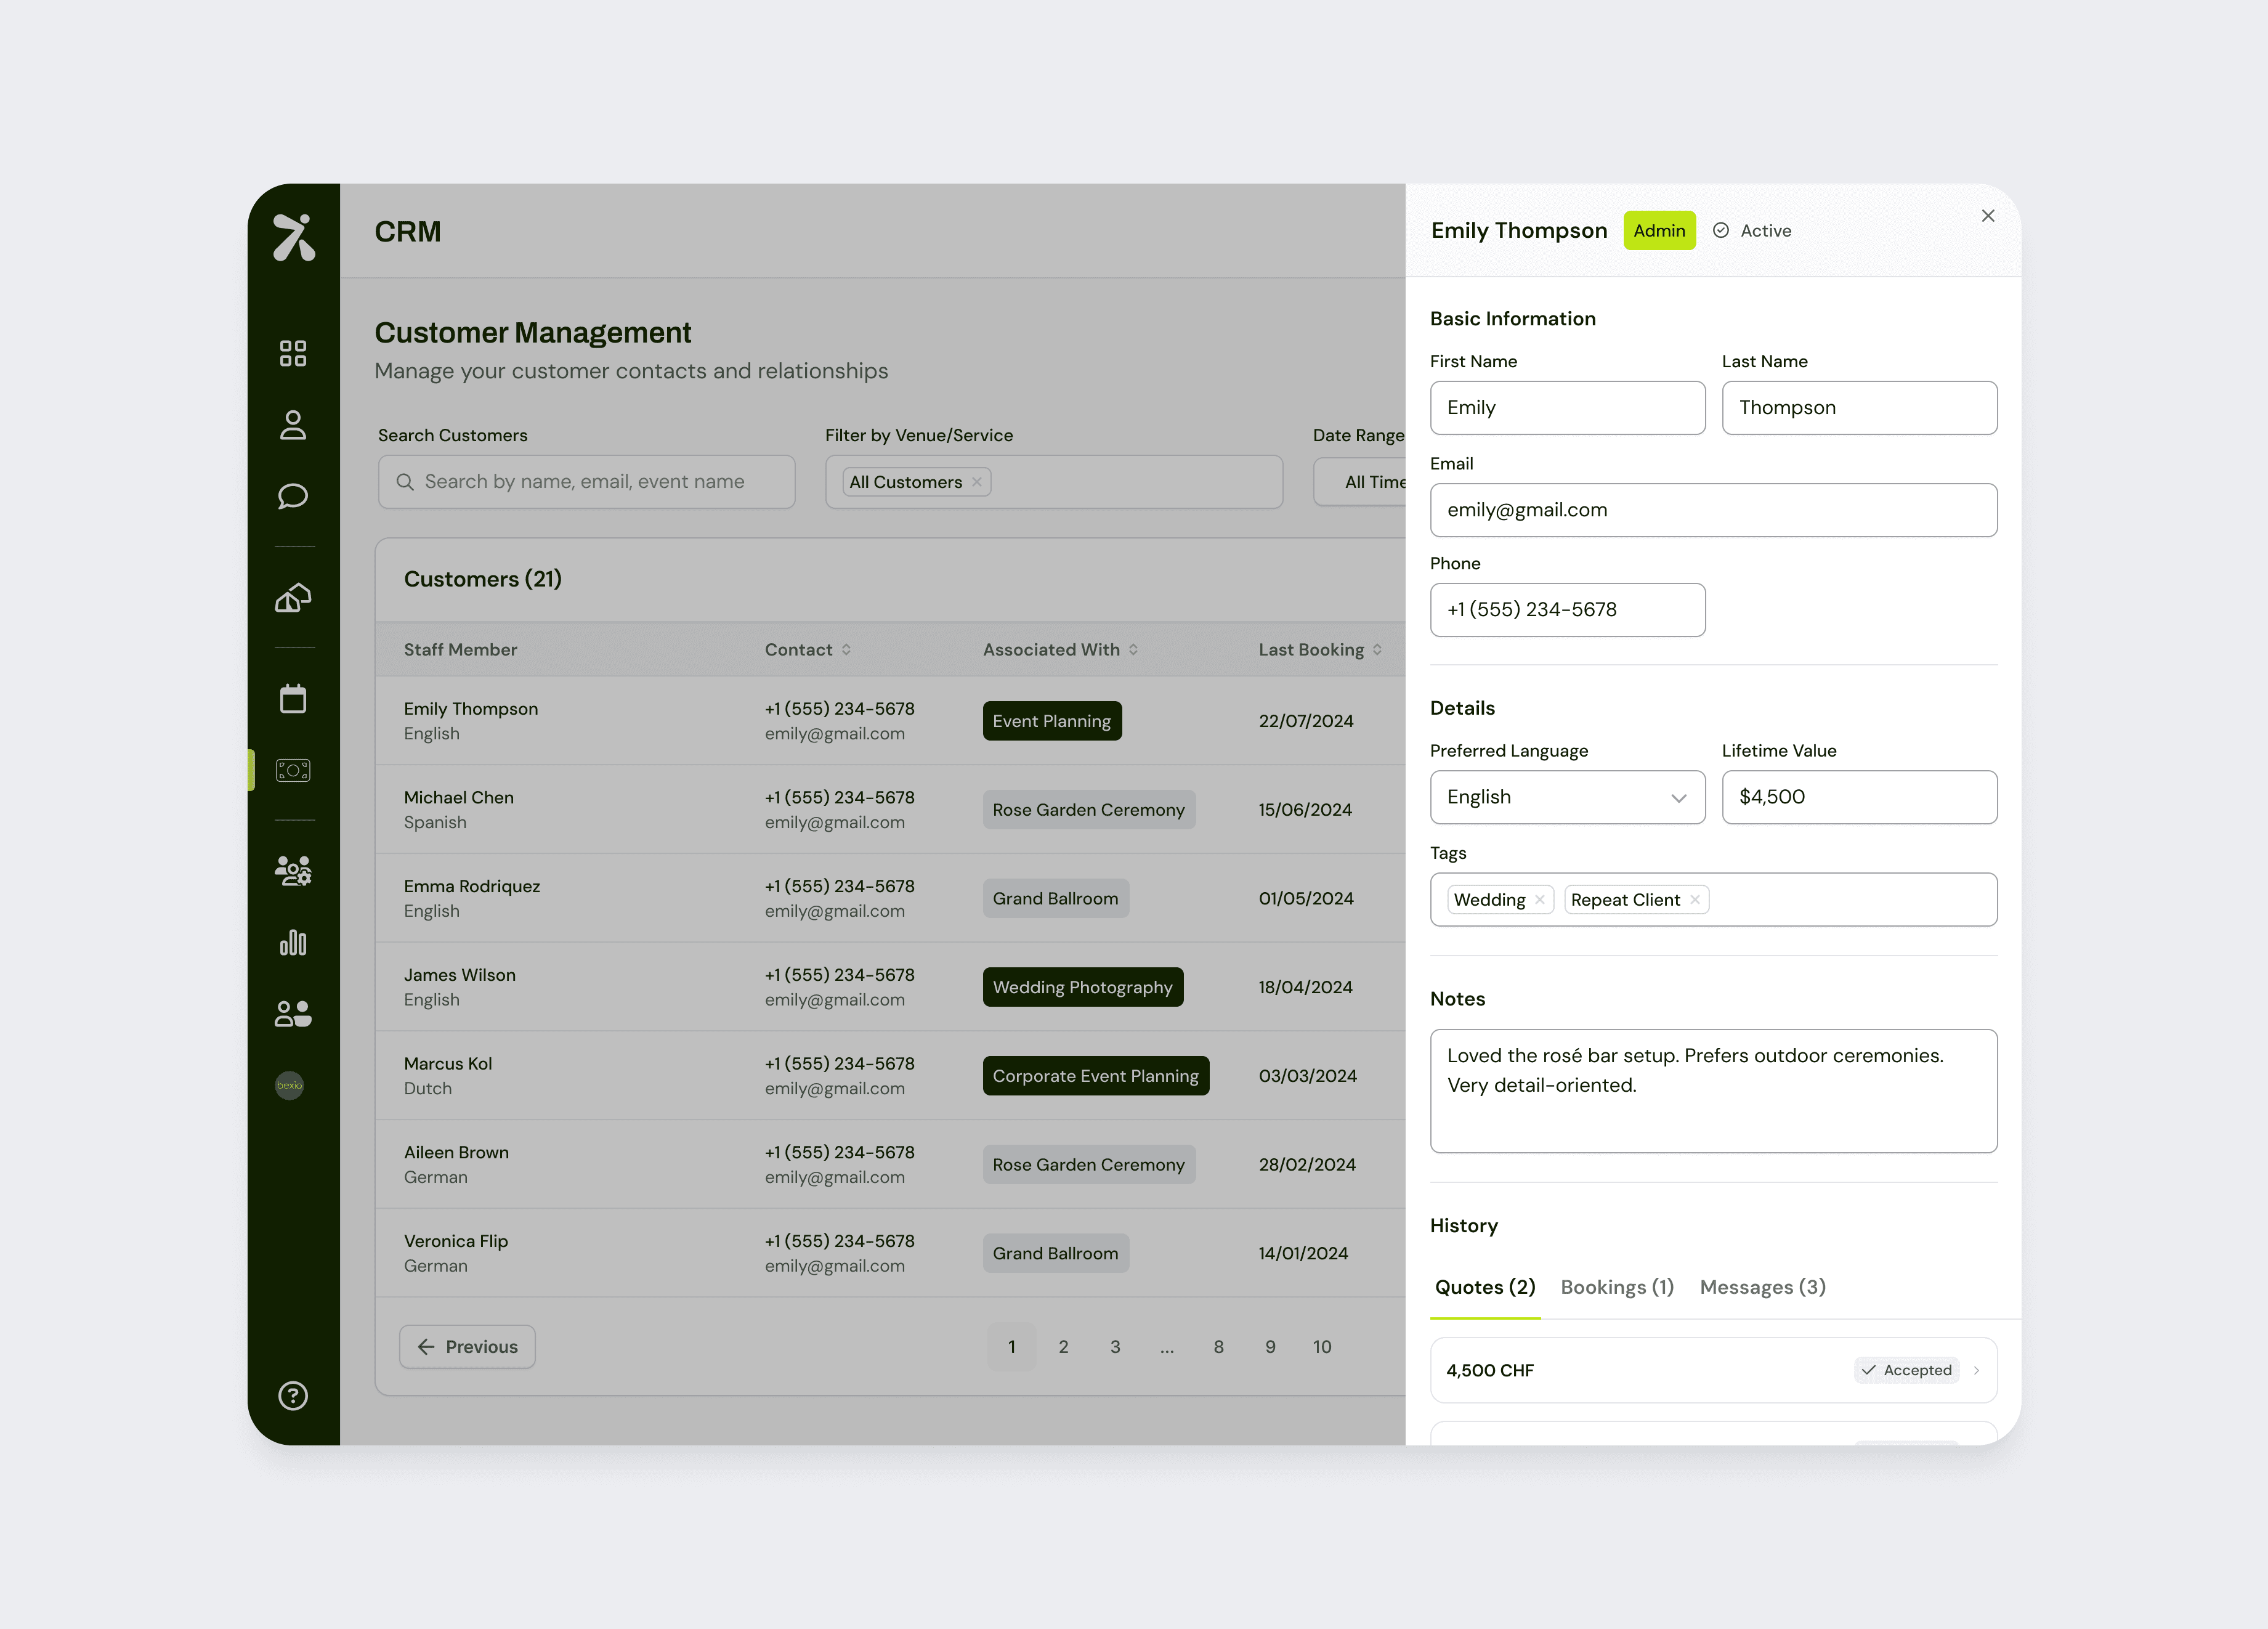Click the bexio integration icon
The width and height of the screenshot is (2268, 1629).
click(x=290, y=1085)
